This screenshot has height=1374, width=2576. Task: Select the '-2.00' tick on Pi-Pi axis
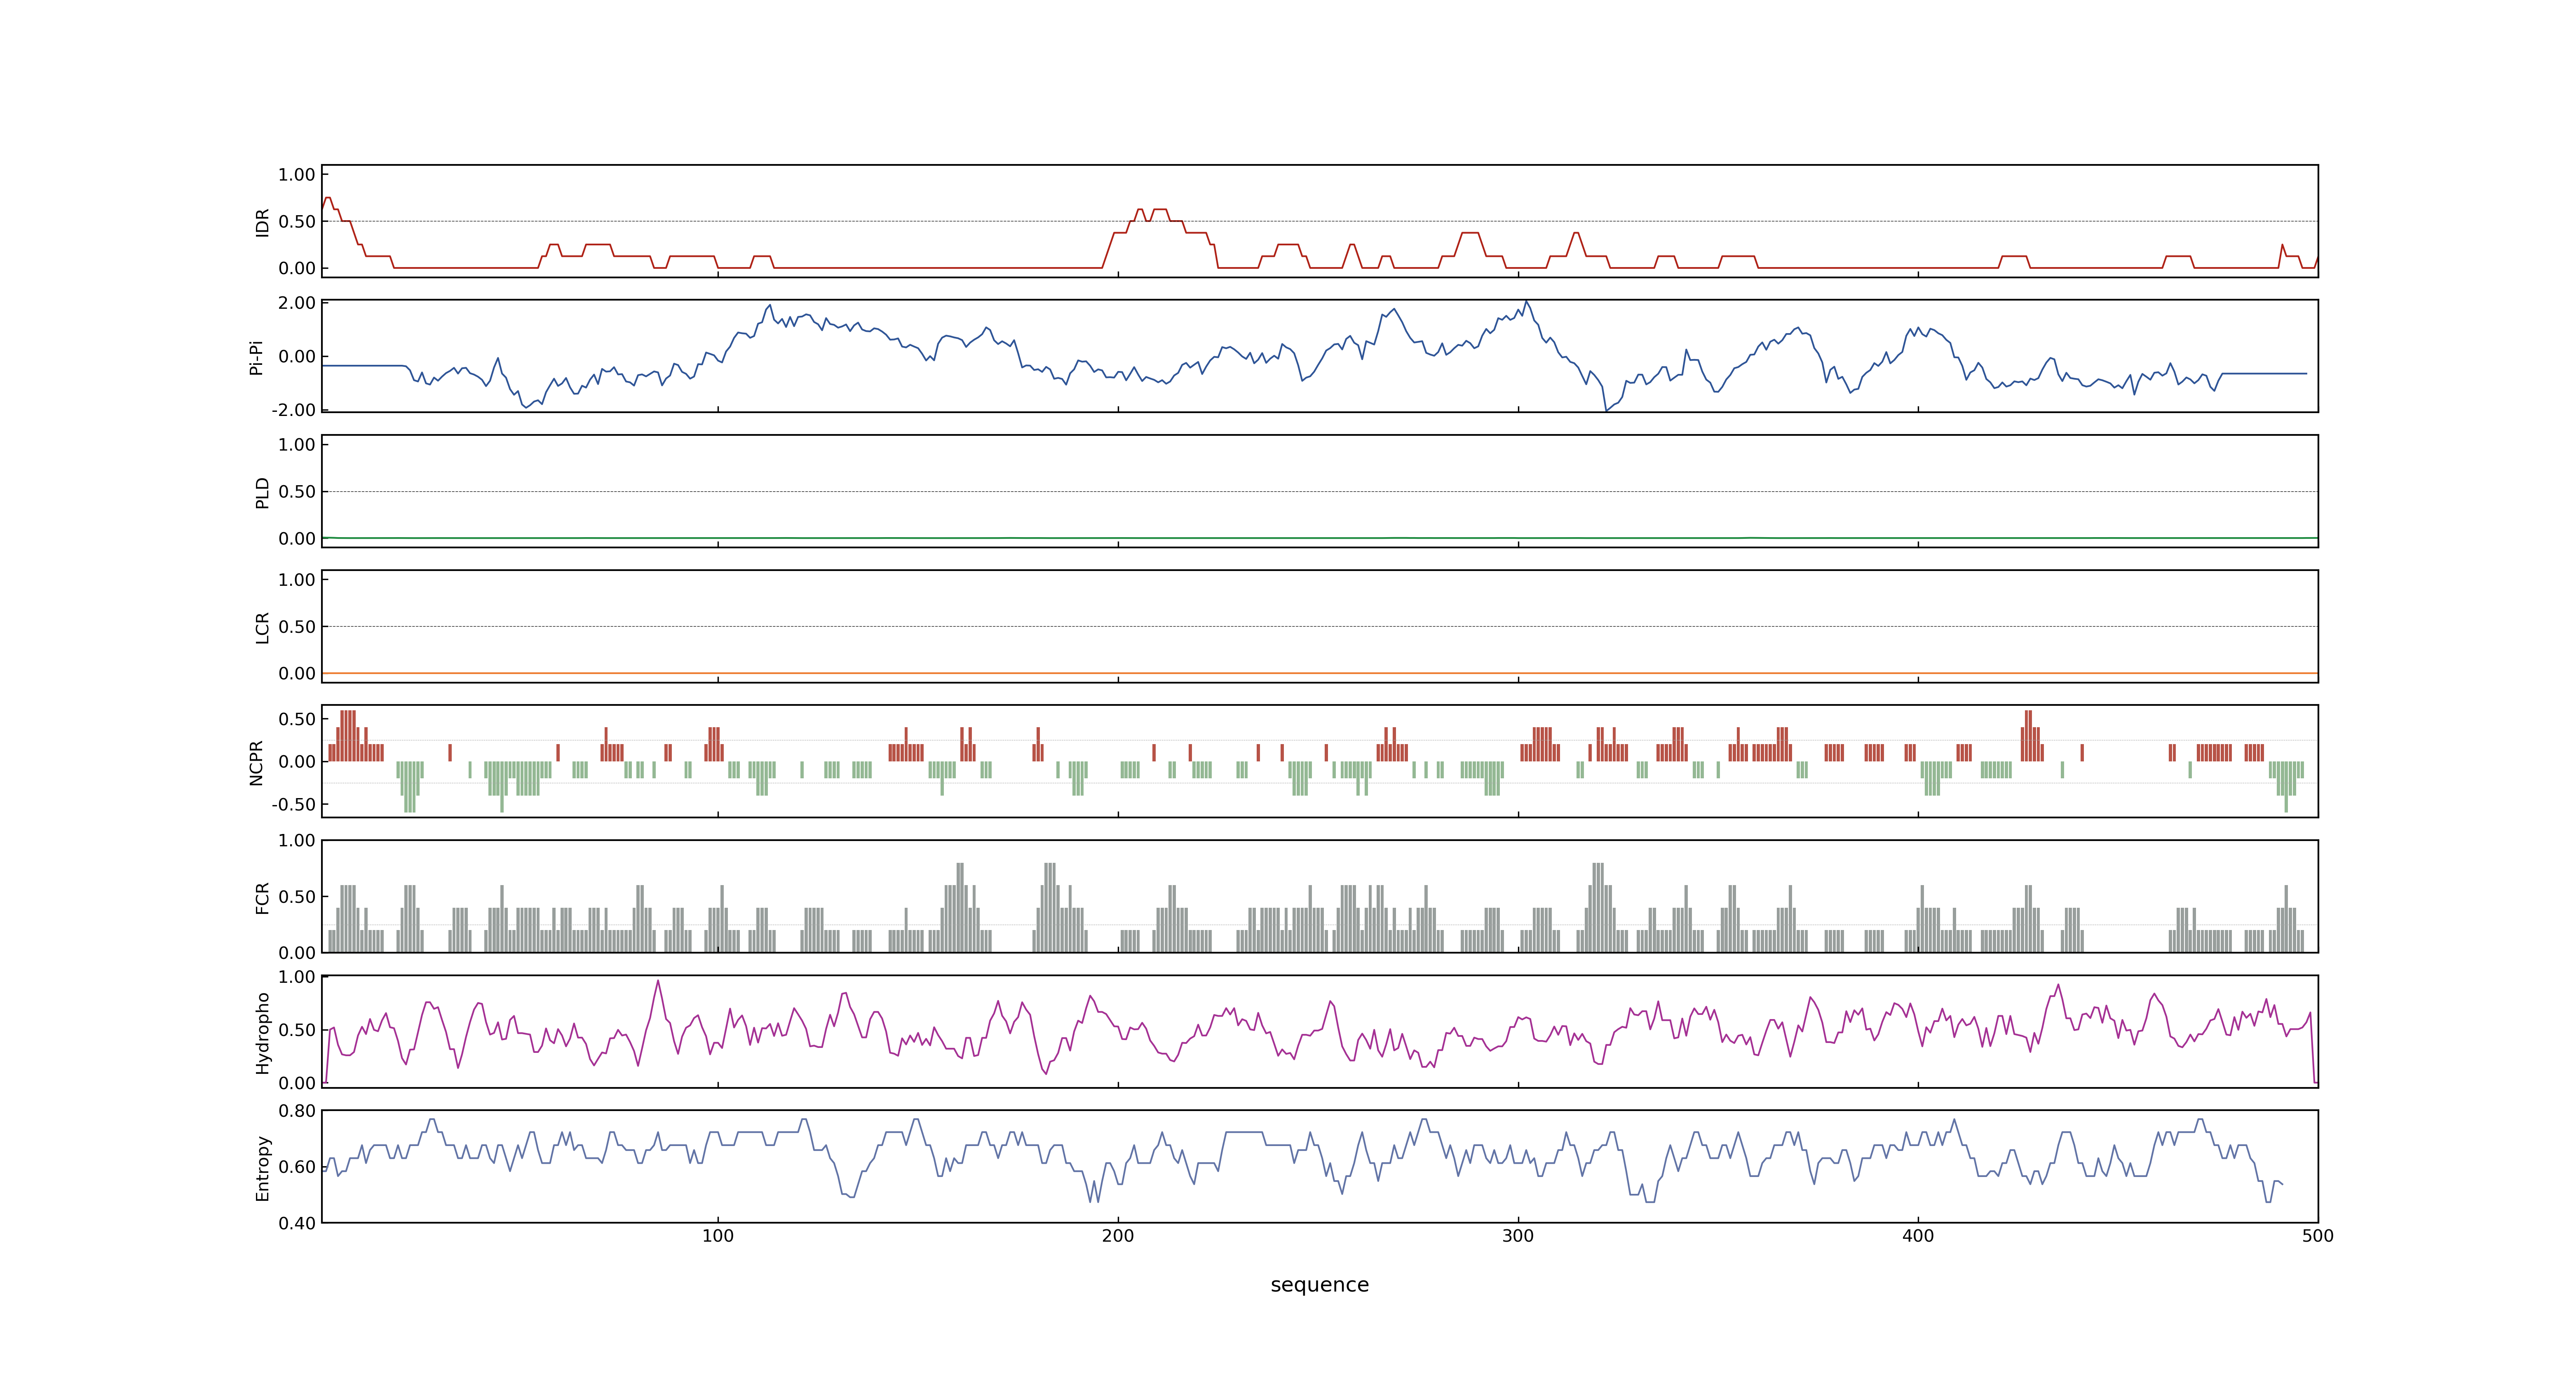[x=293, y=410]
